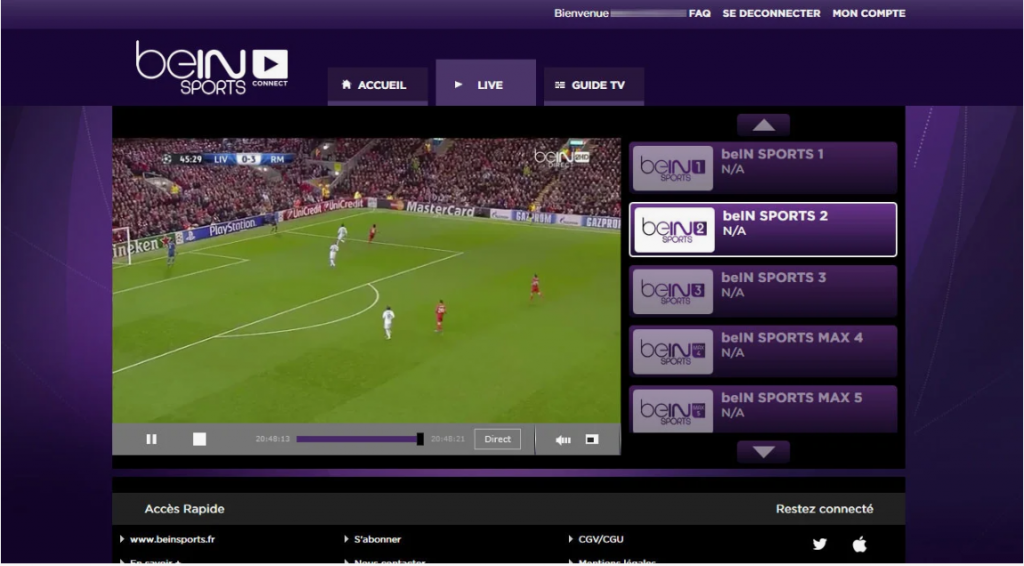Image resolution: width=1024 pixels, height=566 pixels.
Task: Click the beIN SPORTS Connect logo
Action: pos(212,68)
